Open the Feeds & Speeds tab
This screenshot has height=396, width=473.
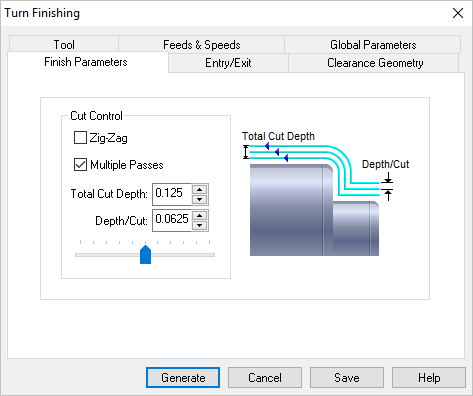point(201,44)
